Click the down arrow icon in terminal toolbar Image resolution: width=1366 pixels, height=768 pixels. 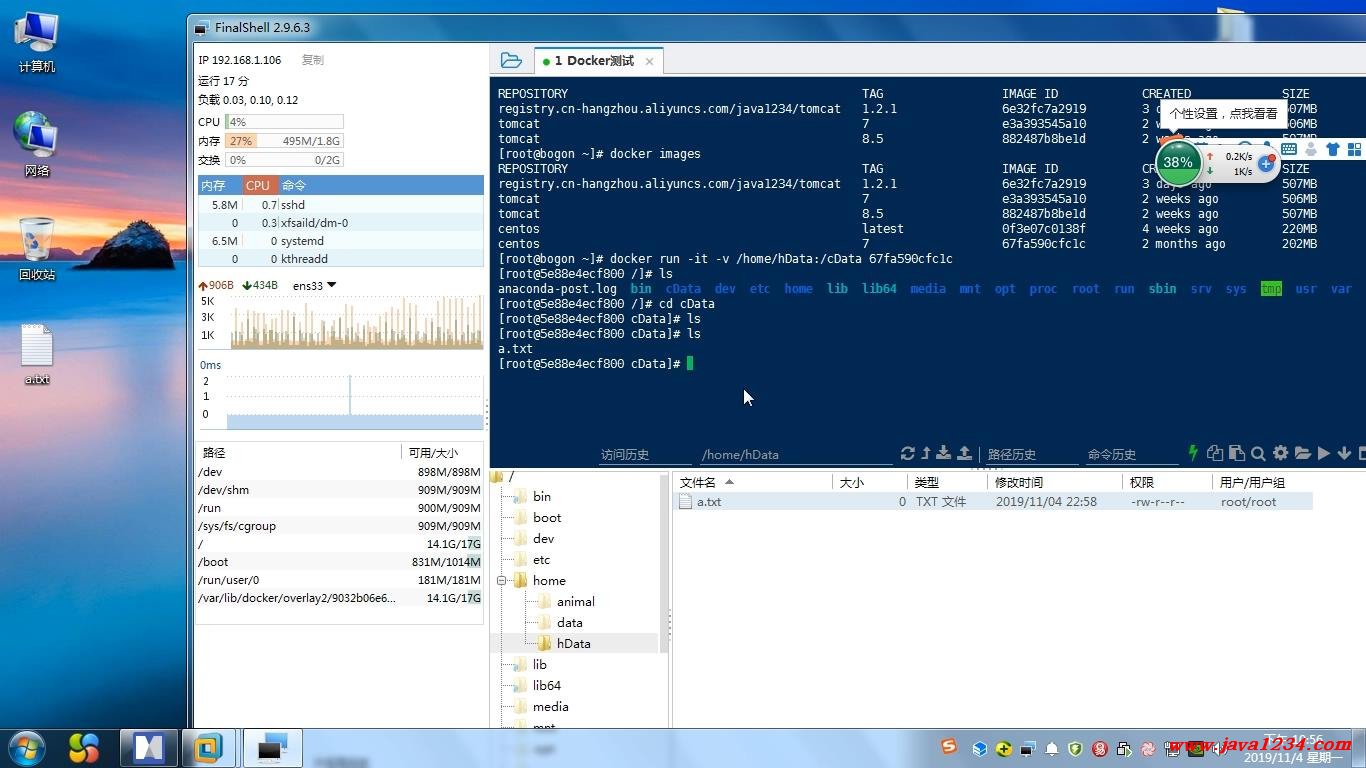point(1344,453)
